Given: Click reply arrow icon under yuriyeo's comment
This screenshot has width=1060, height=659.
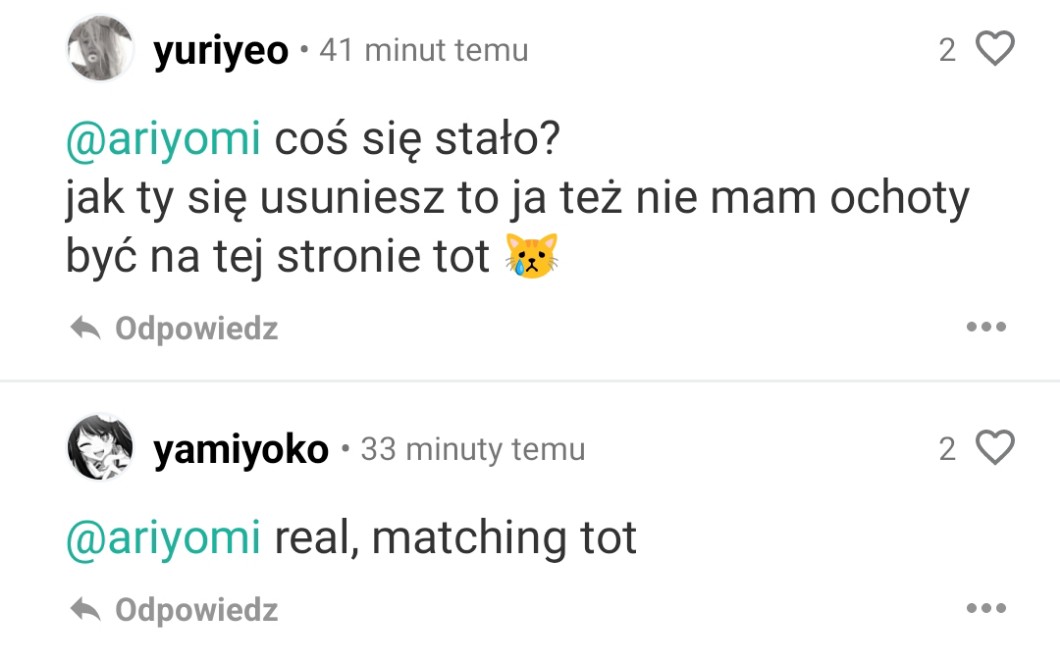Looking at the screenshot, I should (x=87, y=328).
